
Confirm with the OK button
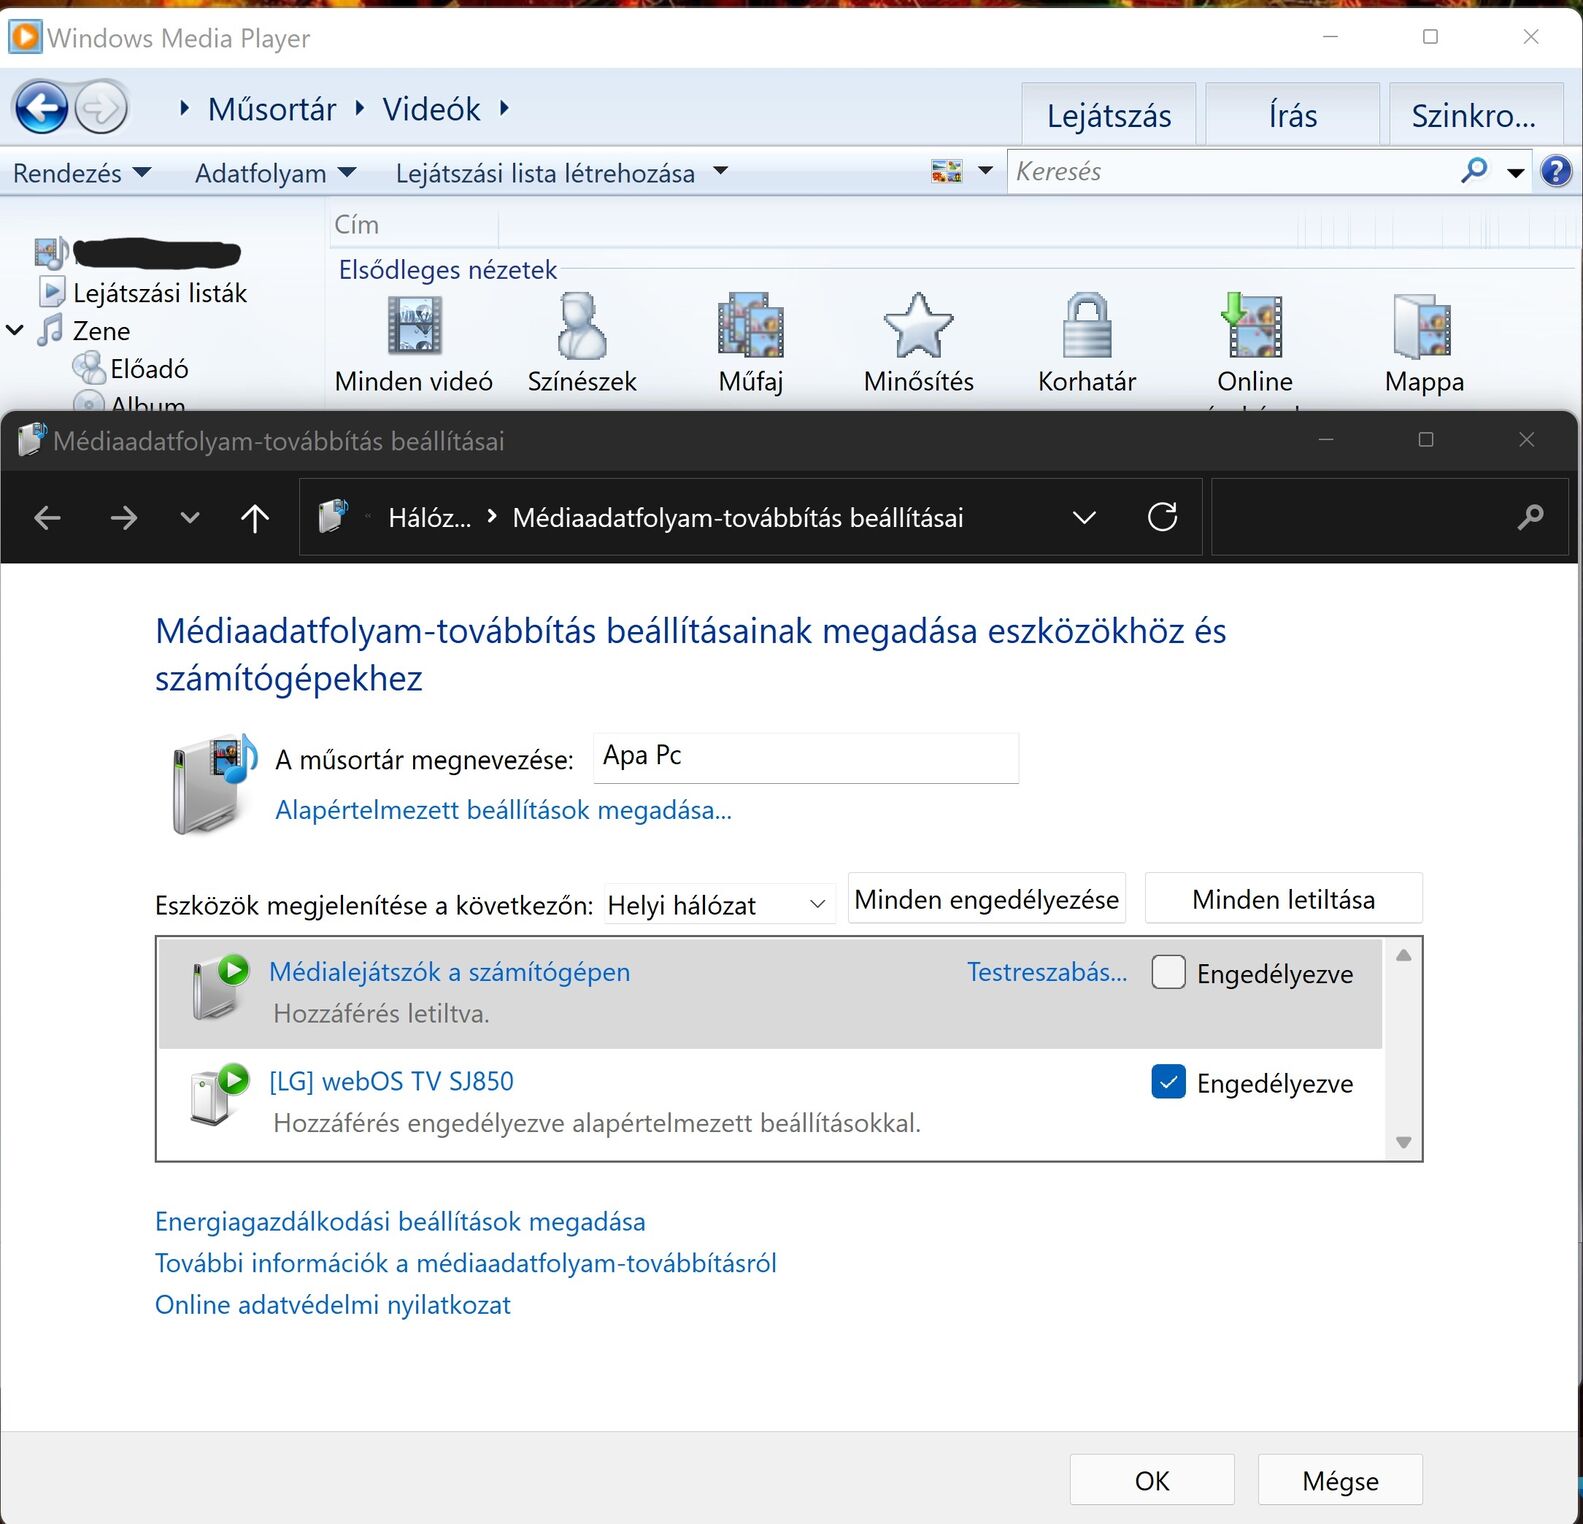[1152, 1480]
